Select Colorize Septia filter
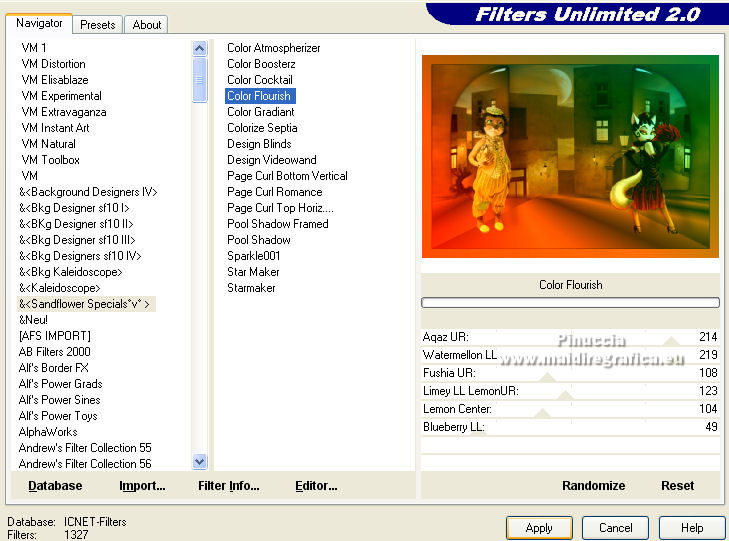The height and width of the screenshot is (541, 729). [x=262, y=128]
